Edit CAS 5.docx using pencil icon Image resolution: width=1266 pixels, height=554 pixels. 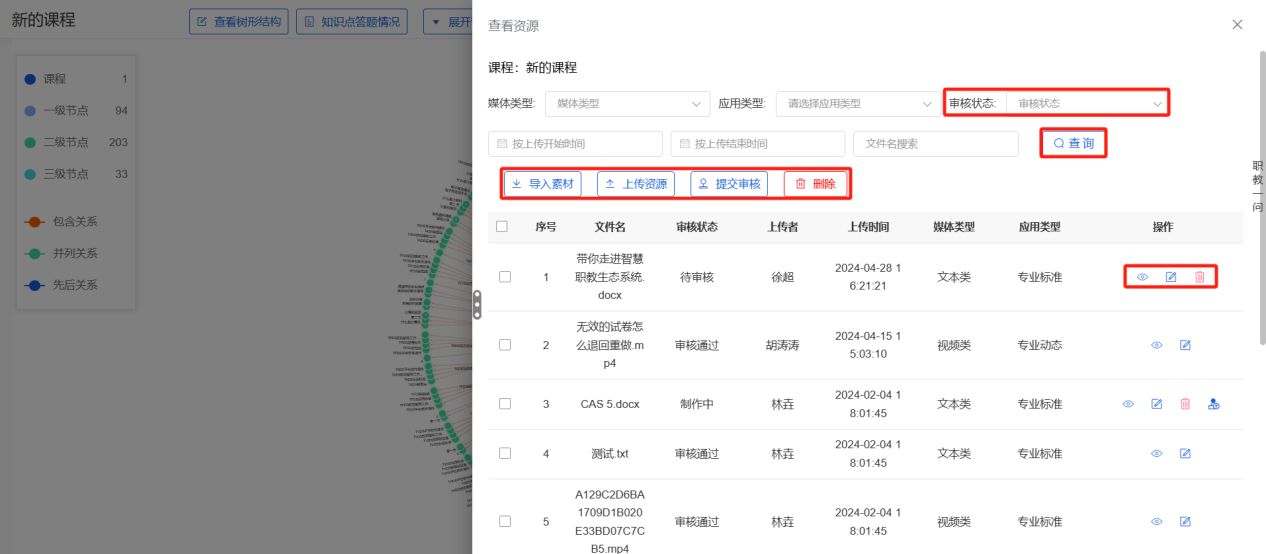[x=1157, y=404]
